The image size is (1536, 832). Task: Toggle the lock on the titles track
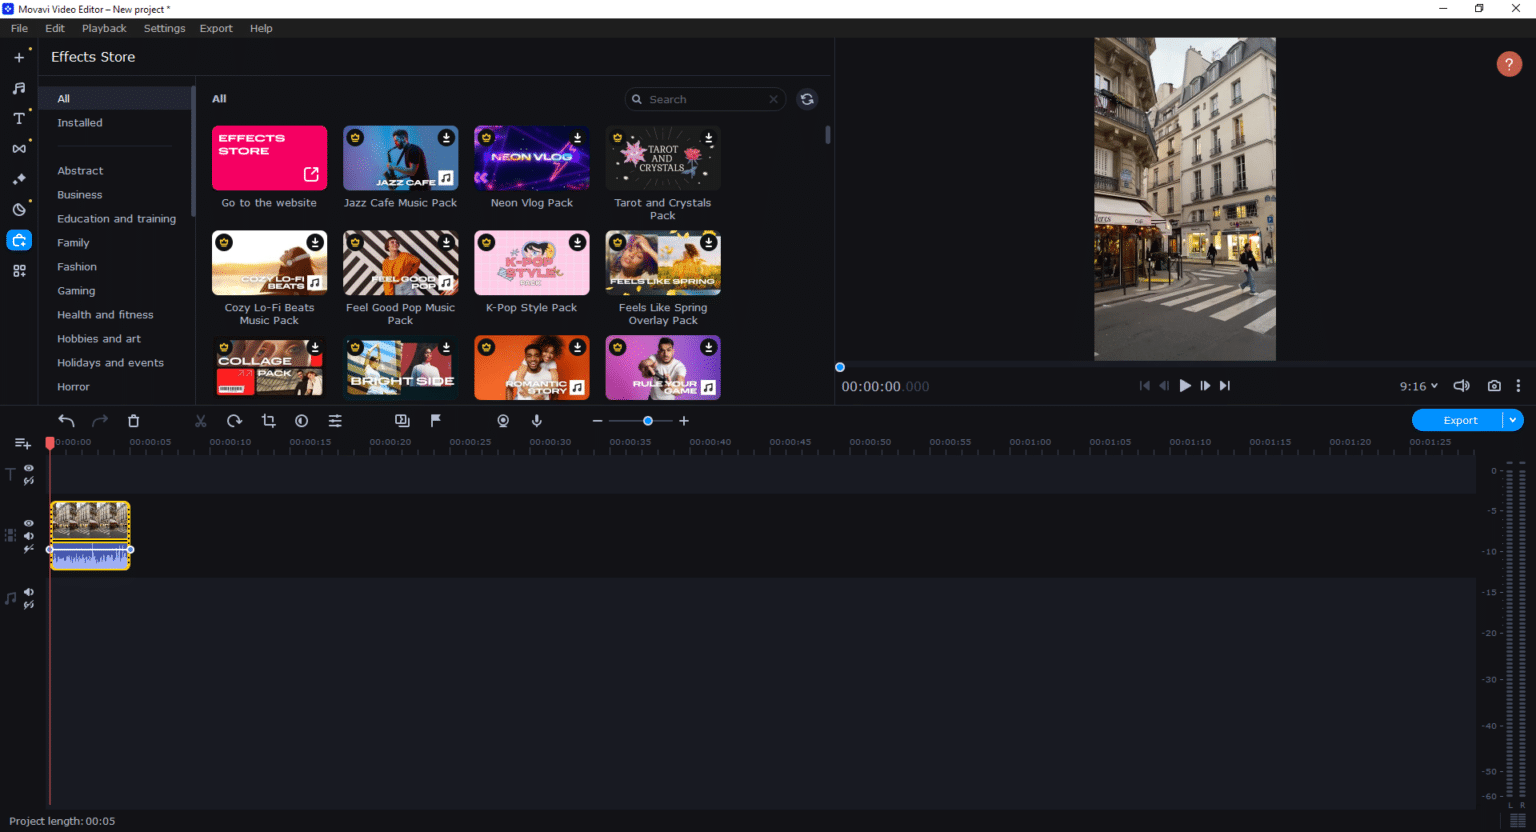click(x=29, y=479)
